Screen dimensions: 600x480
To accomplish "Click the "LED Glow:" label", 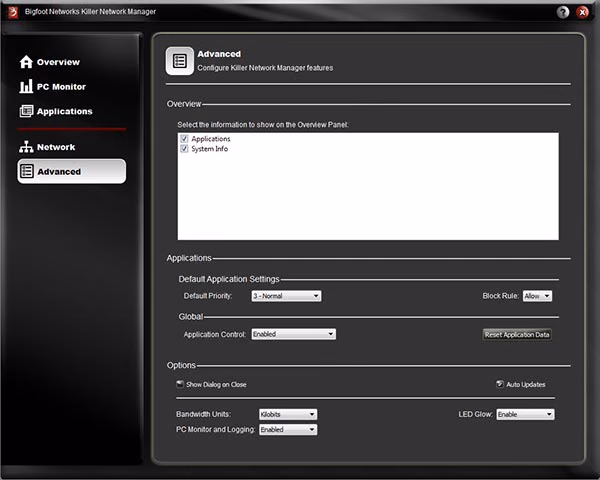I will 475,414.
